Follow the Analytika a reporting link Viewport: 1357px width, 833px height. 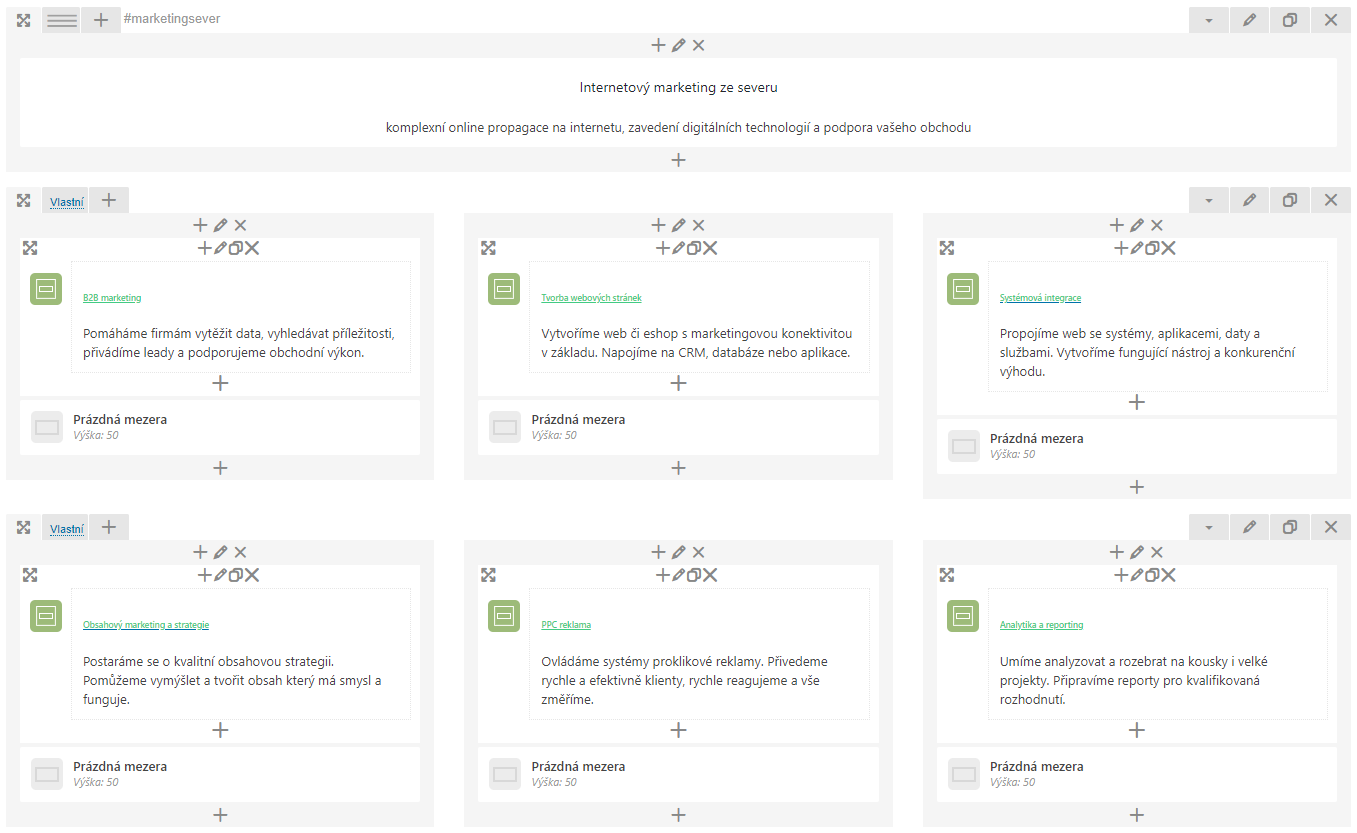(1041, 625)
